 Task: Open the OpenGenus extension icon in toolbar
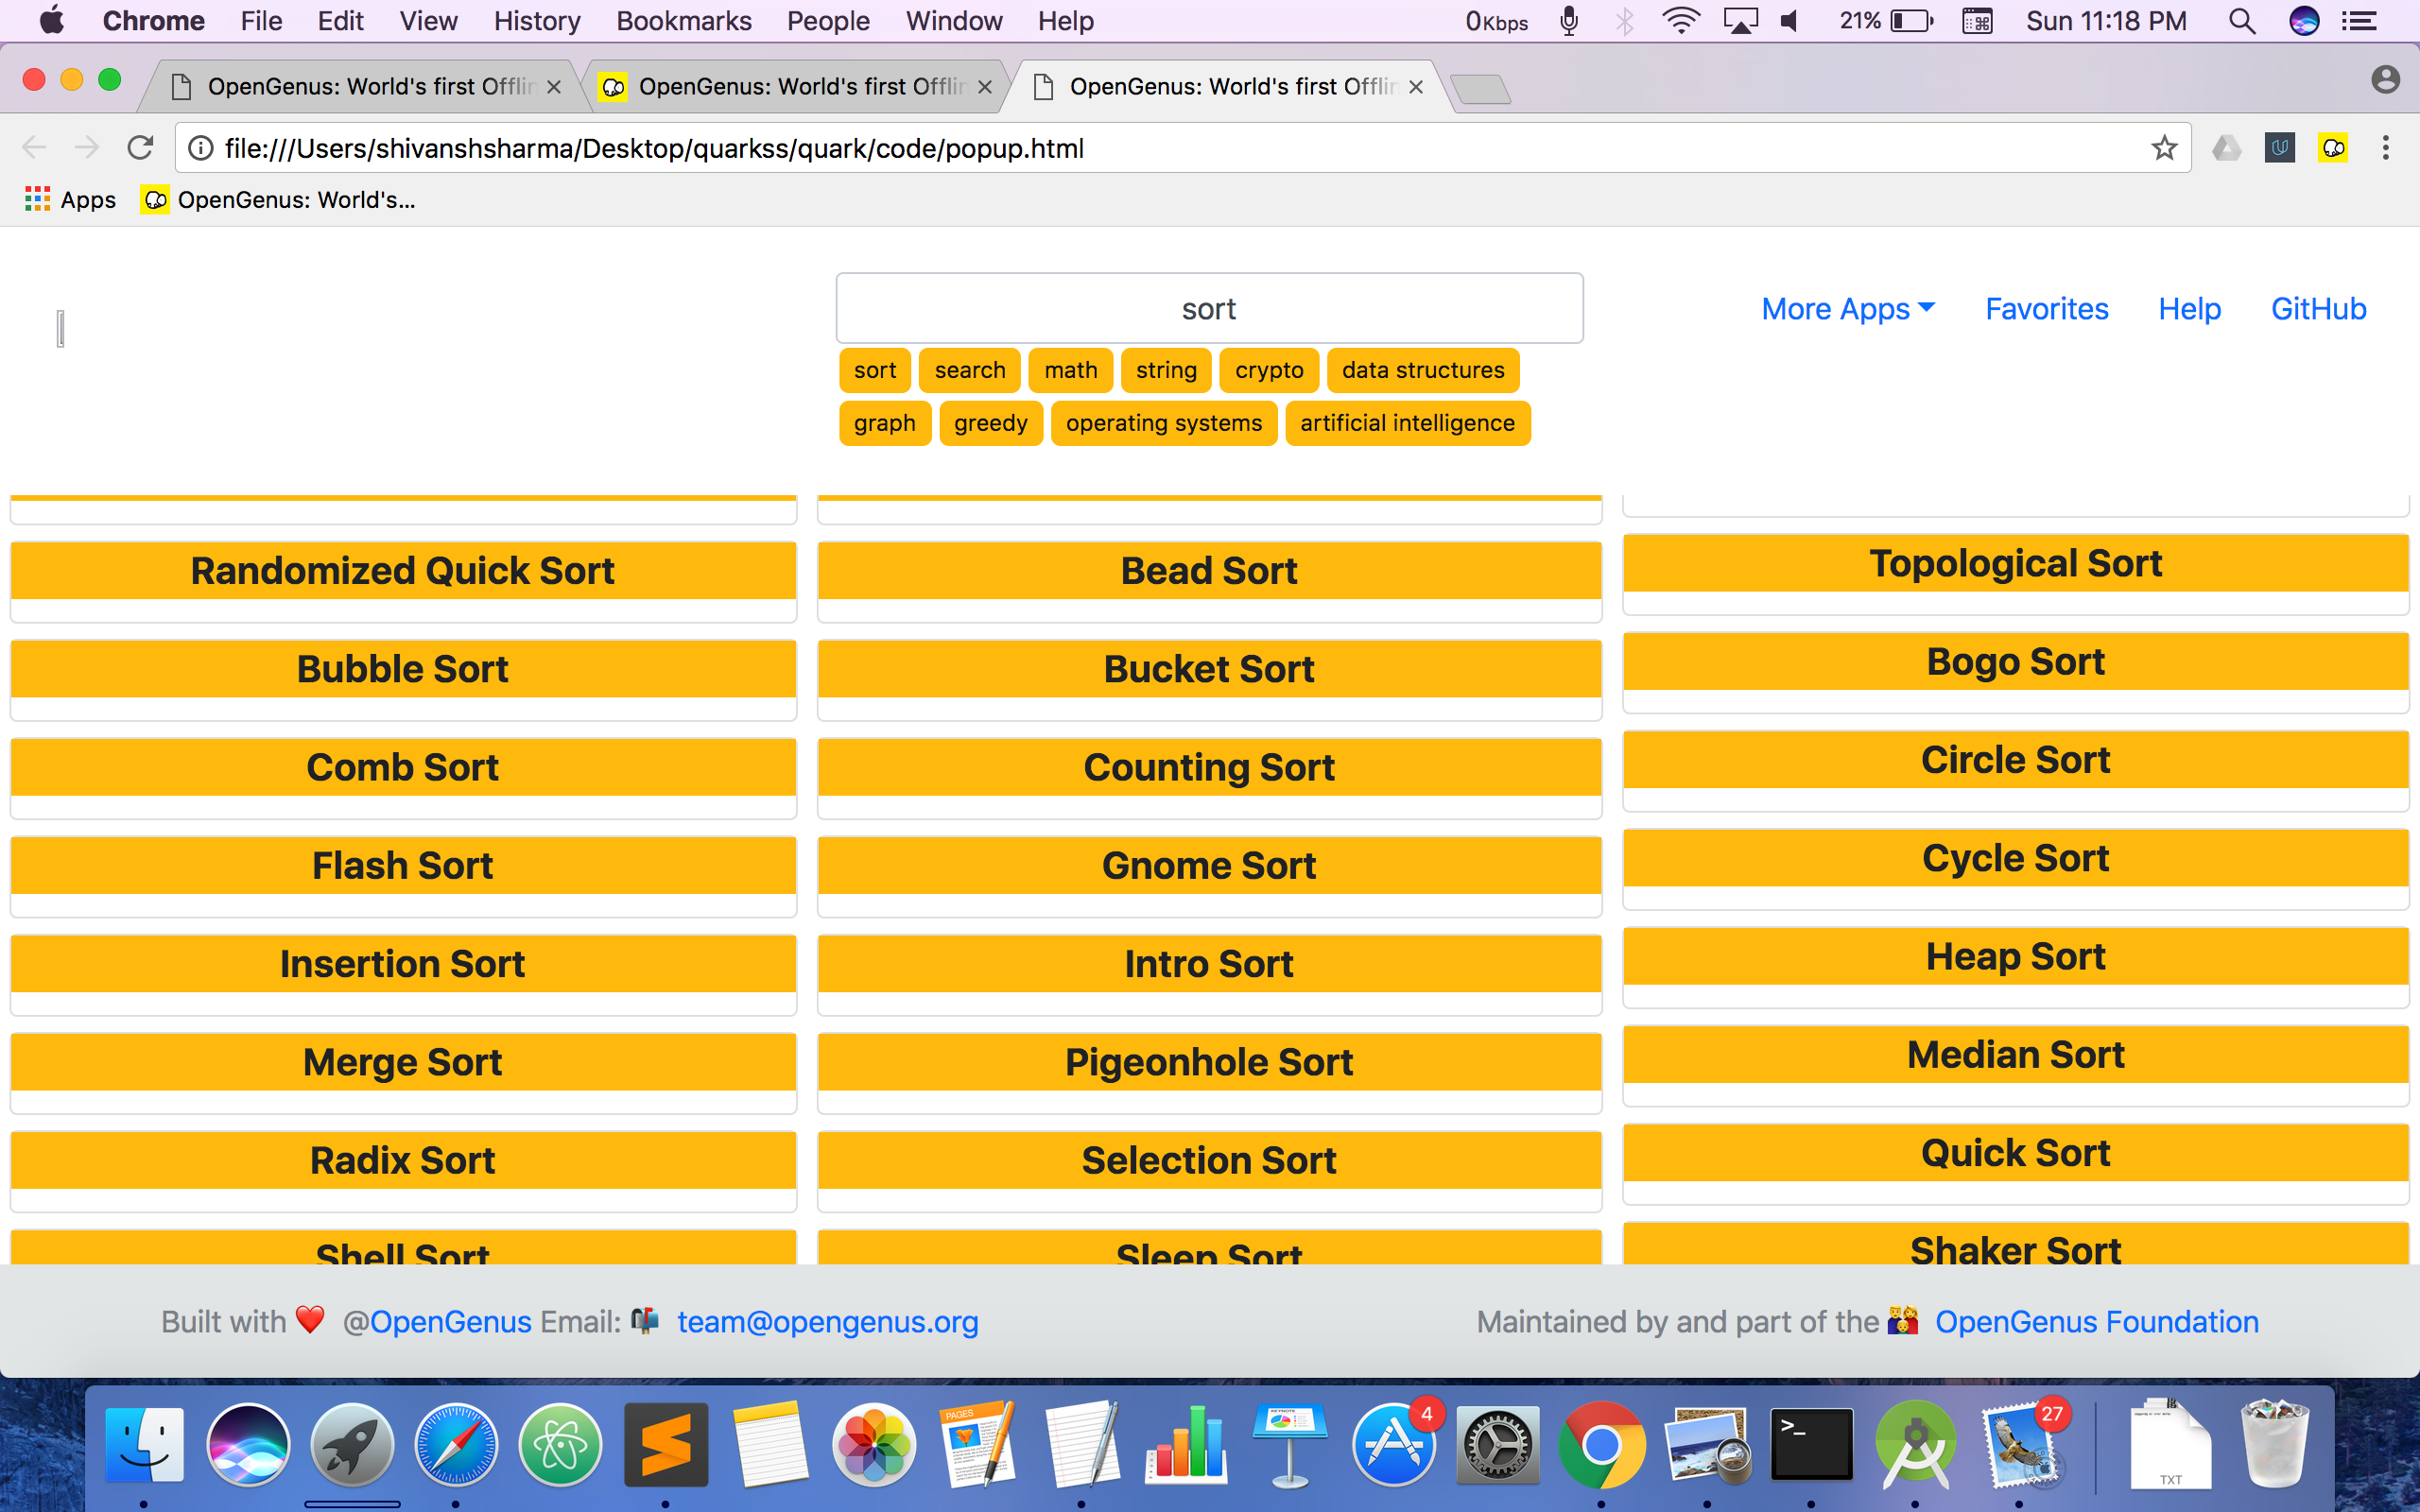[2333, 148]
